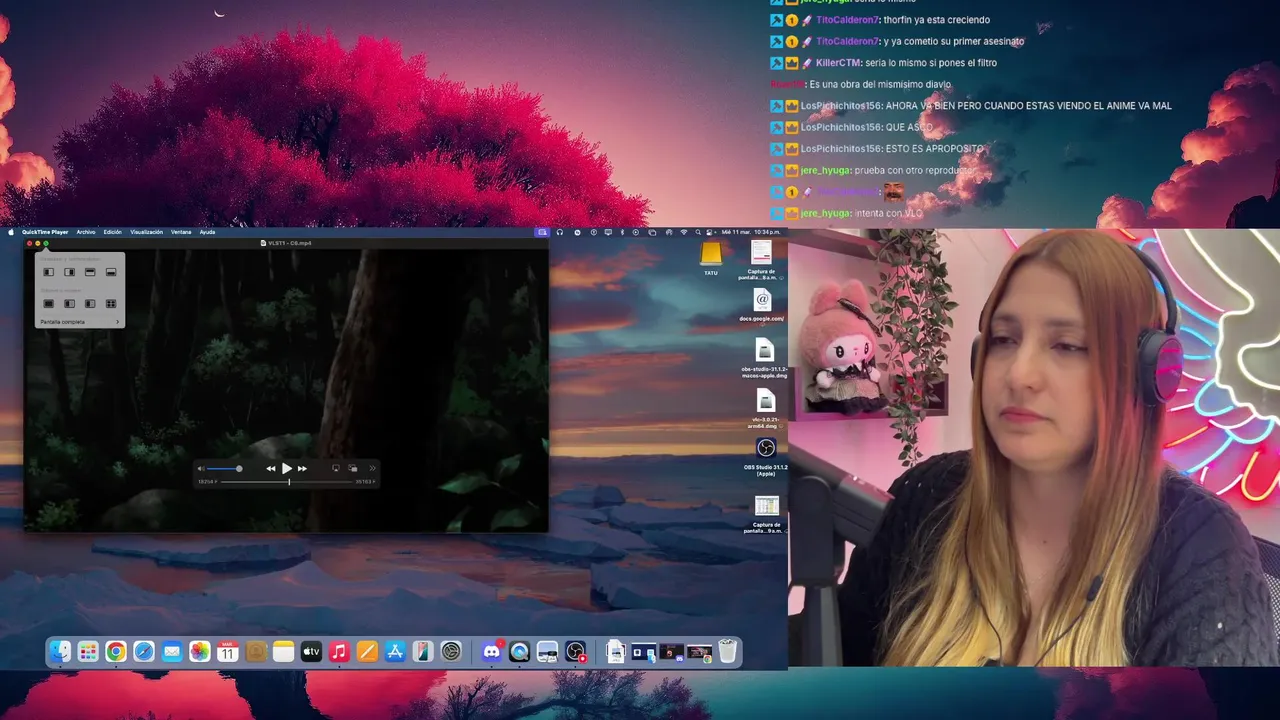This screenshot has width=1280, height=720.
Task: Open the Archivo menu
Action: click(86, 232)
